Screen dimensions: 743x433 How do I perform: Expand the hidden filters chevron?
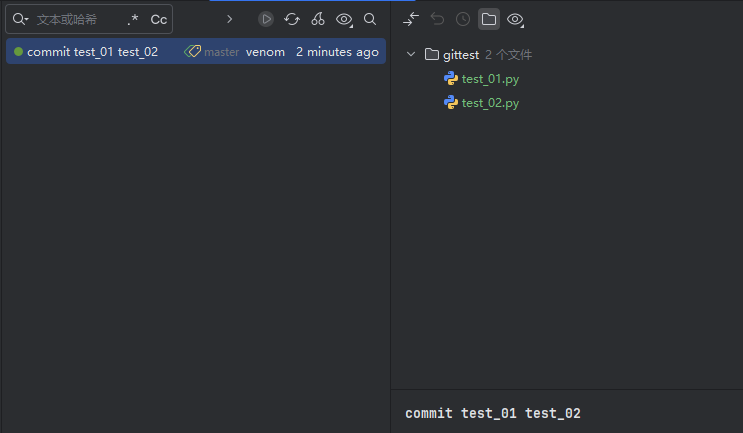click(x=230, y=19)
